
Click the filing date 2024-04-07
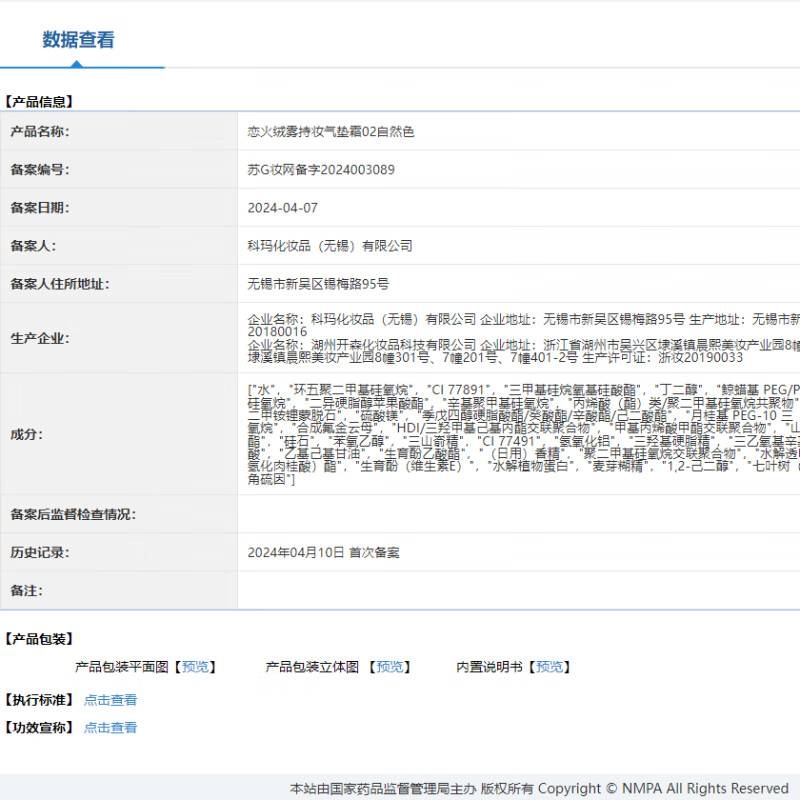[282, 208]
